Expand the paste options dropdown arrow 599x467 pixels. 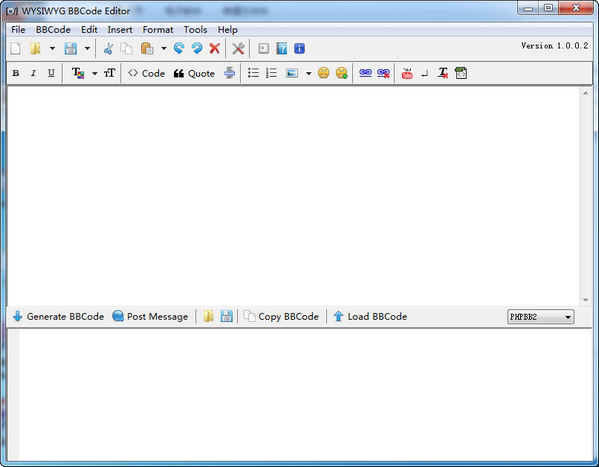tap(164, 49)
